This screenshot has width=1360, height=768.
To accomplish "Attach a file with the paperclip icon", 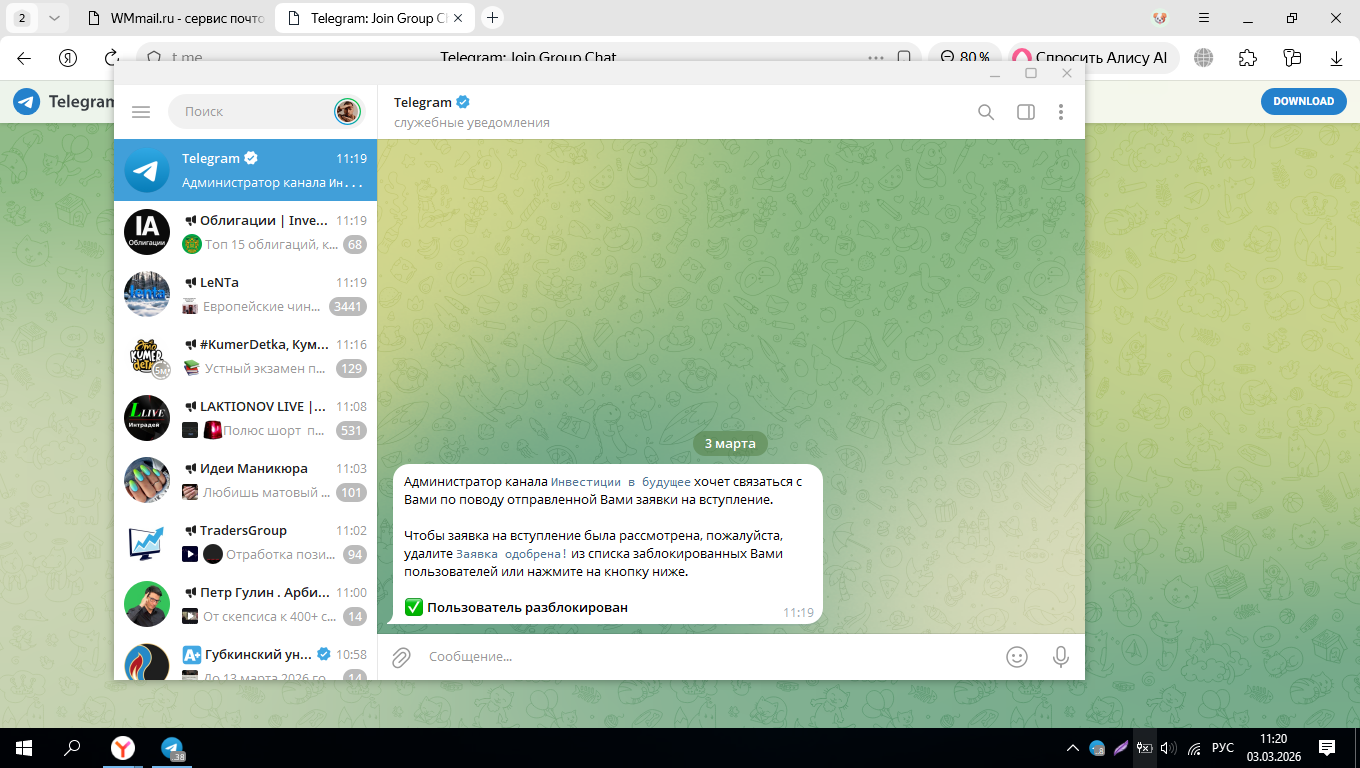I will click(401, 657).
